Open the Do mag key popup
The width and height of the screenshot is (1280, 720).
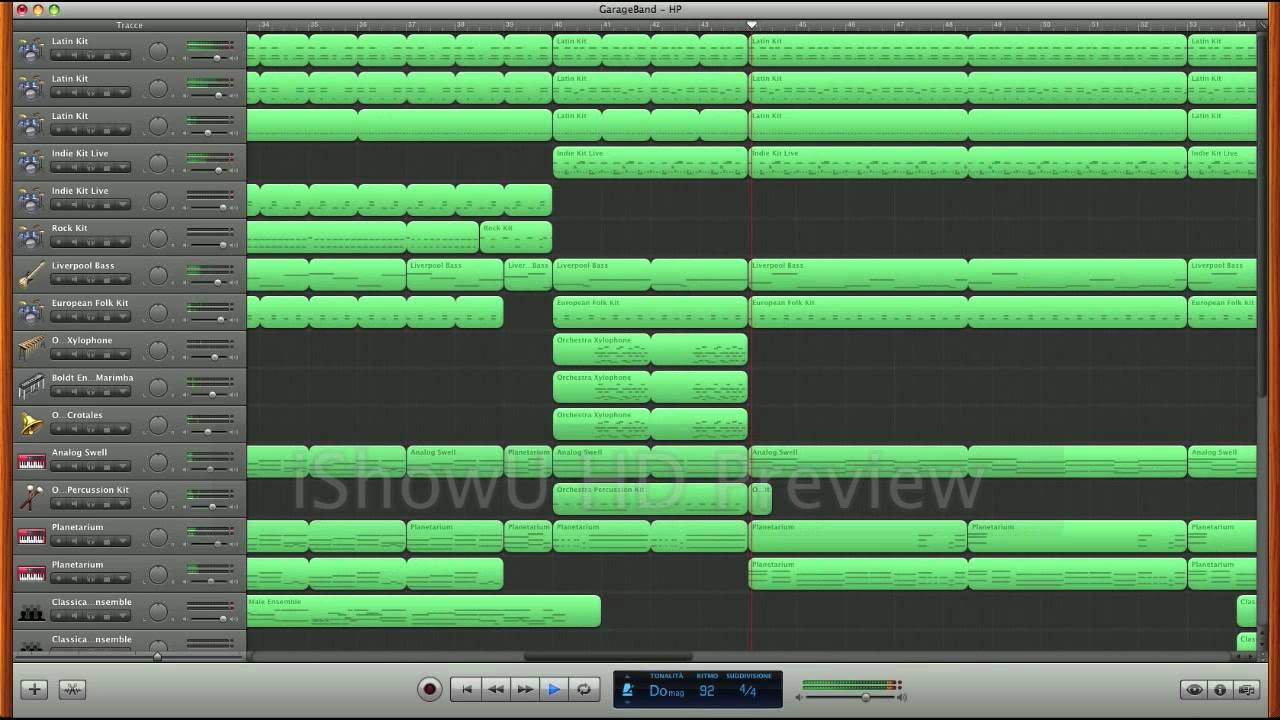pyautogui.click(x=667, y=691)
